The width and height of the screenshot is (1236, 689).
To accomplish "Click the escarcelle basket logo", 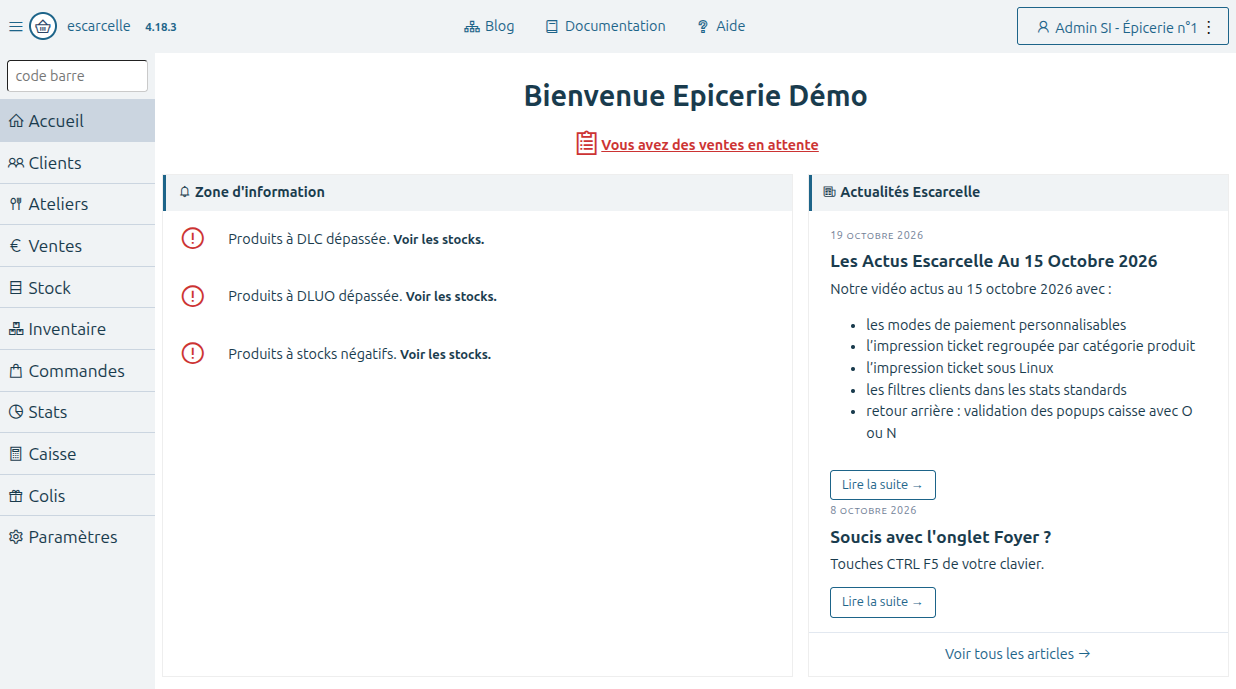I will [43, 27].
